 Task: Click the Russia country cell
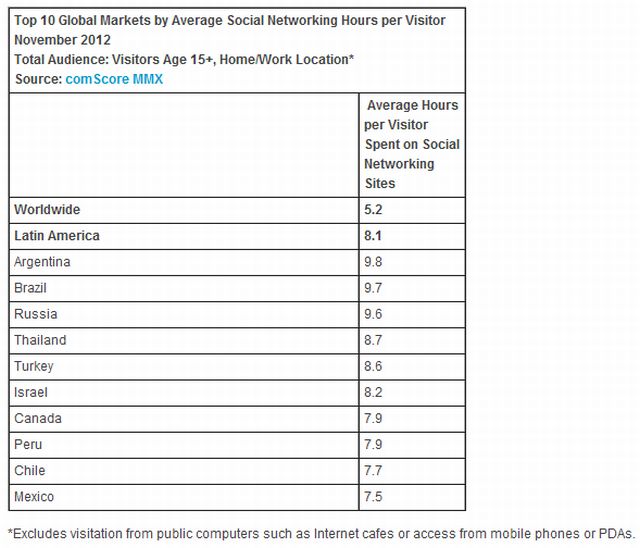(x=34, y=314)
